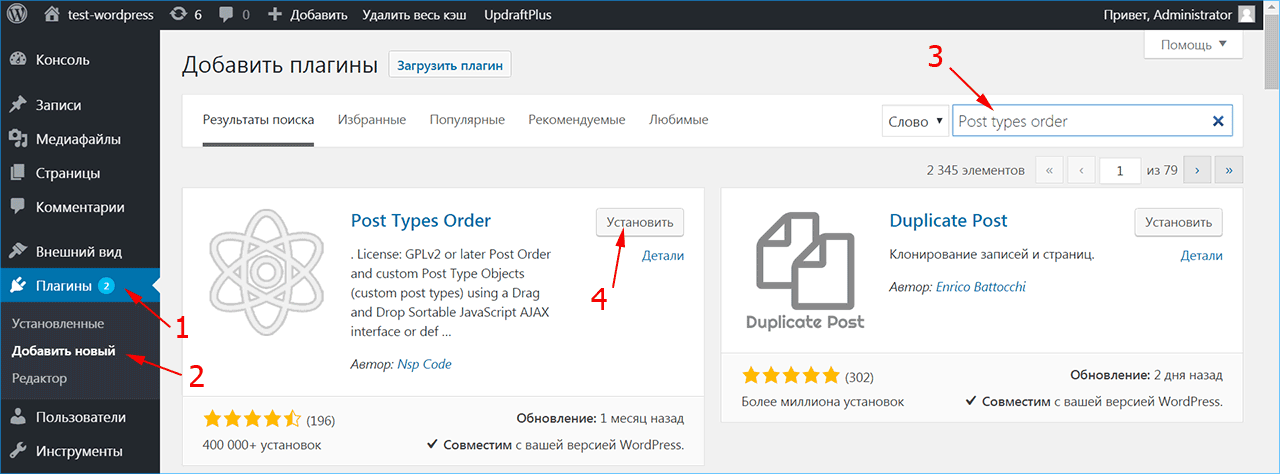
Task: Expand the Помощь help dropdown
Action: (1193, 45)
